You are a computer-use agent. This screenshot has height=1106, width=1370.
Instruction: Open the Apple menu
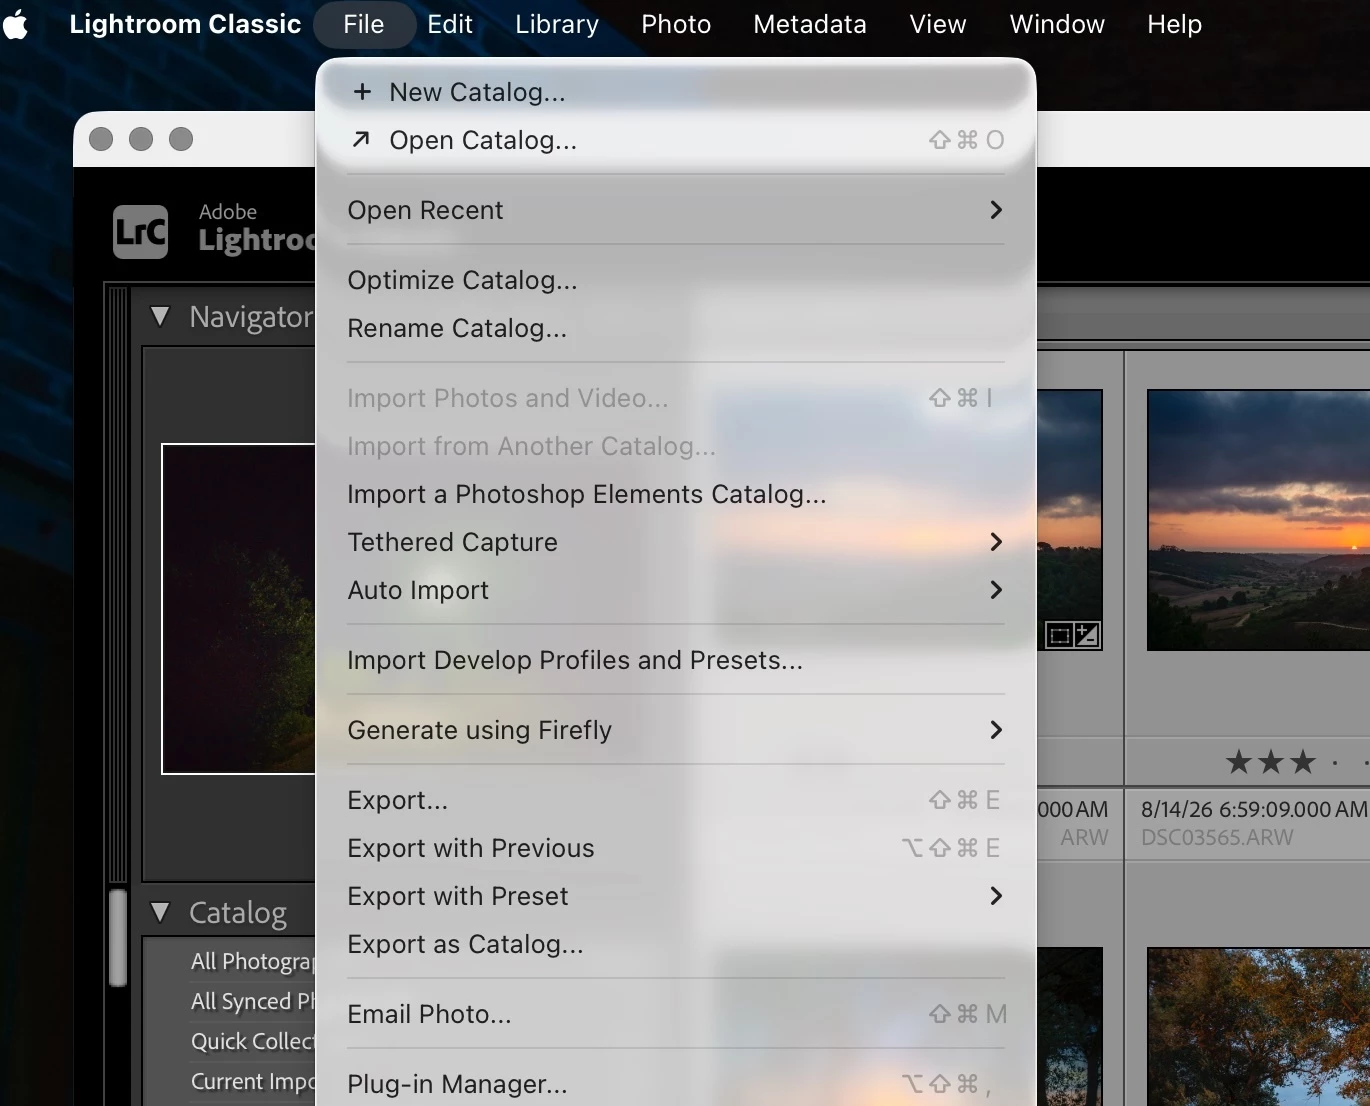pyautogui.click(x=16, y=24)
